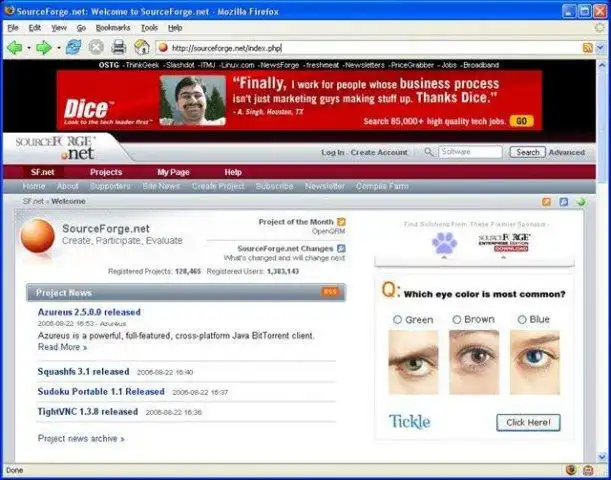Open the TightVNC 1.3.8 released link
The height and width of the screenshot is (480, 611).
[88, 411]
